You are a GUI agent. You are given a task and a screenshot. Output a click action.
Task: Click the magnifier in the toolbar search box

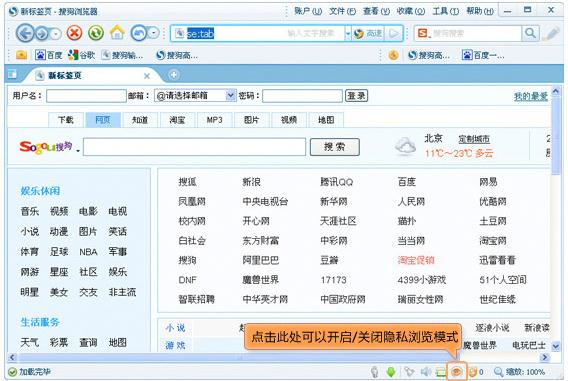530,33
